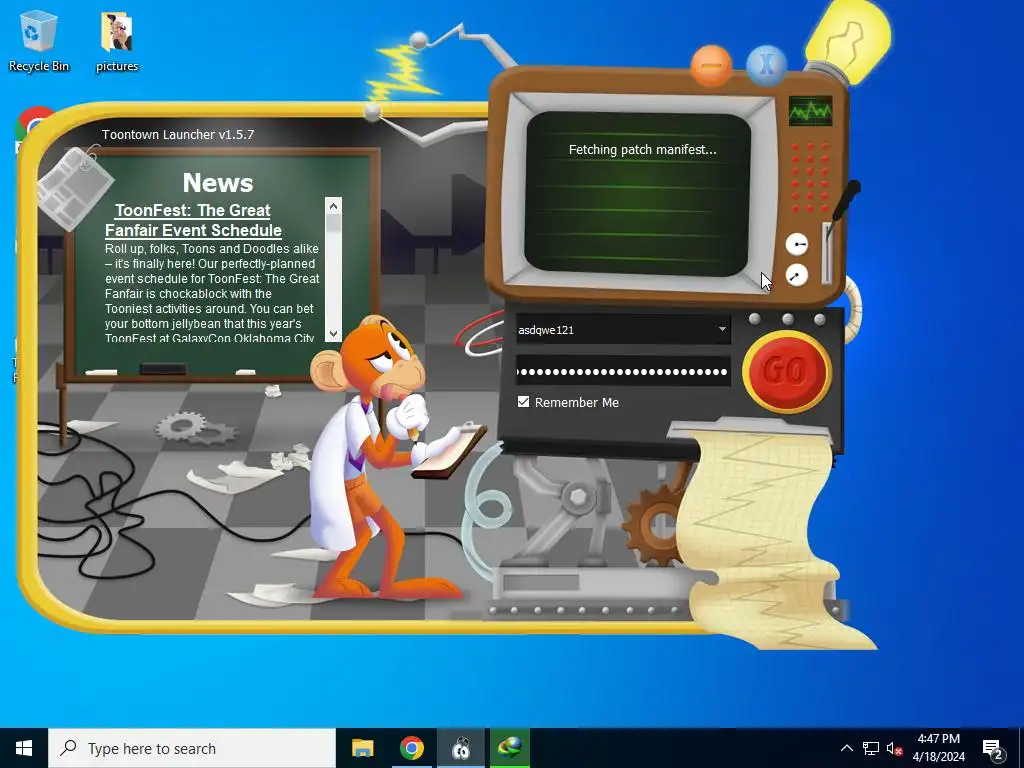
Task: Open the Recycle Bin desktop icon
Action: coord(39,40)
